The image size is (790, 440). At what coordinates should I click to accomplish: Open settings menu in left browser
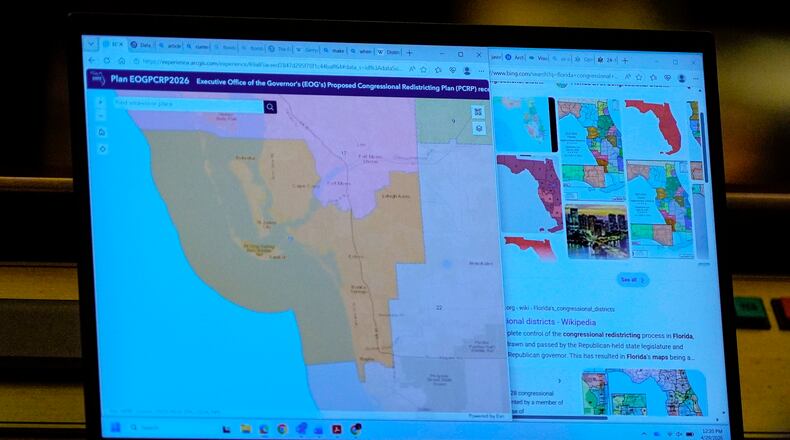click(x=481, y=71)
